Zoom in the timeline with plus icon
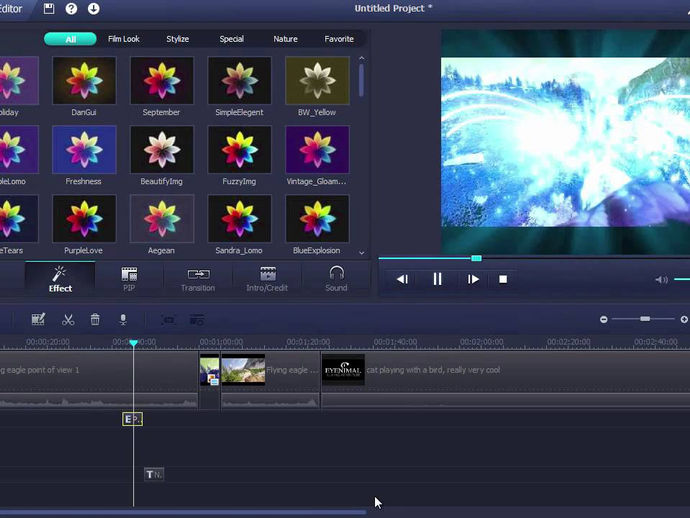The width and height of the screenshot is (690, 518). pyautogui.click(x=684, y=319)
